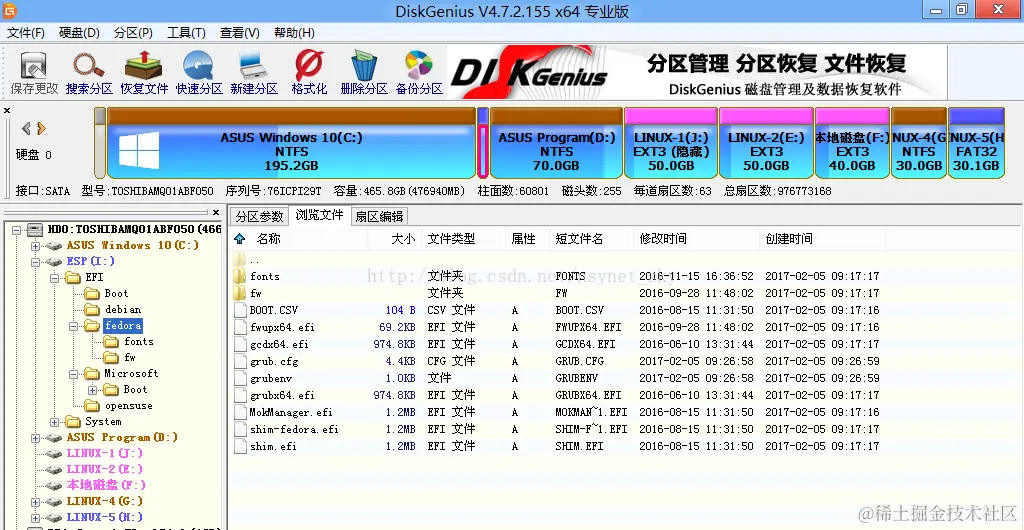Select grubx64.efi file
Screen dimensions: 1024x530
[x=556, y=395]
